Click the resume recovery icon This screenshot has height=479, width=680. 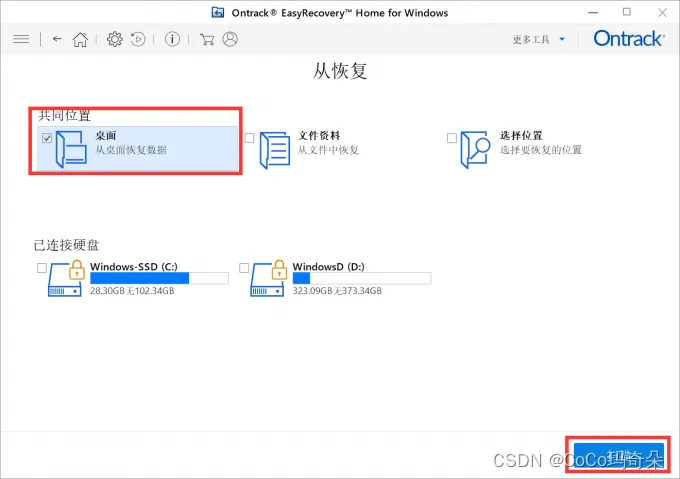[x=138, y=39]
